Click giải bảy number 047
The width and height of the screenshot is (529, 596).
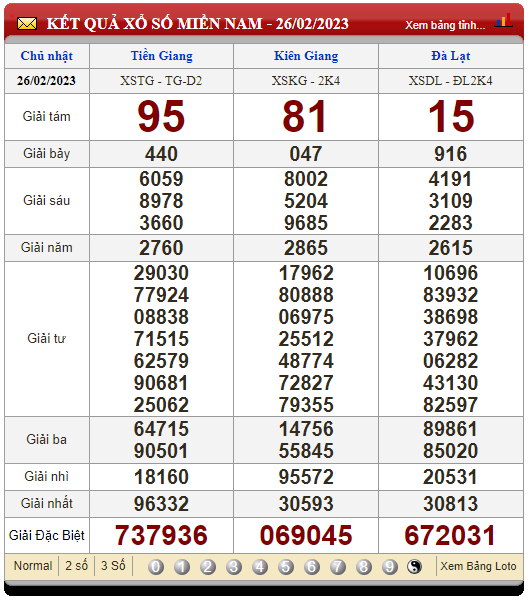pyautogui.click(x=306, y=154)
